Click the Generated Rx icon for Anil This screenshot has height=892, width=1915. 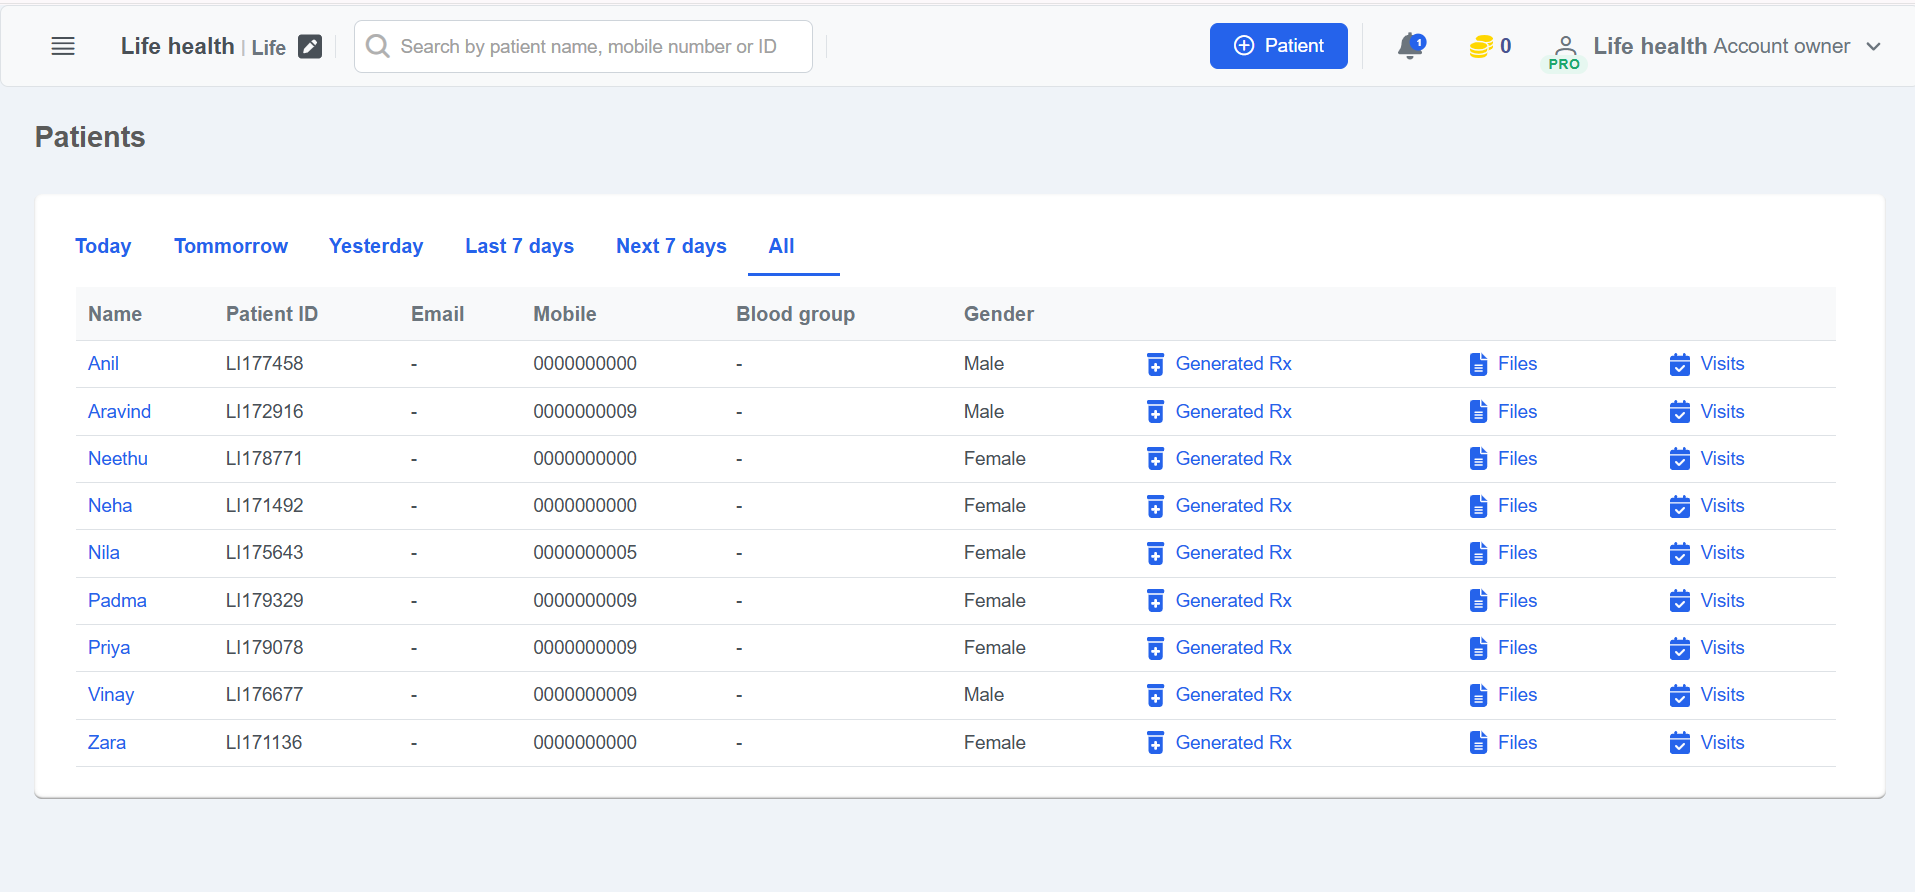1155,364
